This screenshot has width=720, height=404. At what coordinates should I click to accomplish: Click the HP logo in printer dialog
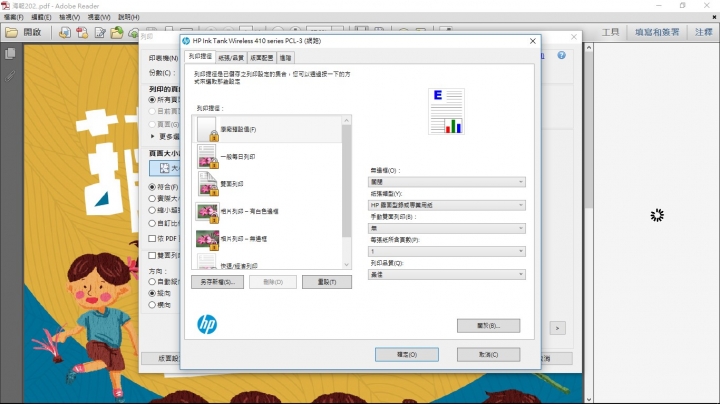(x=207, y=324)
